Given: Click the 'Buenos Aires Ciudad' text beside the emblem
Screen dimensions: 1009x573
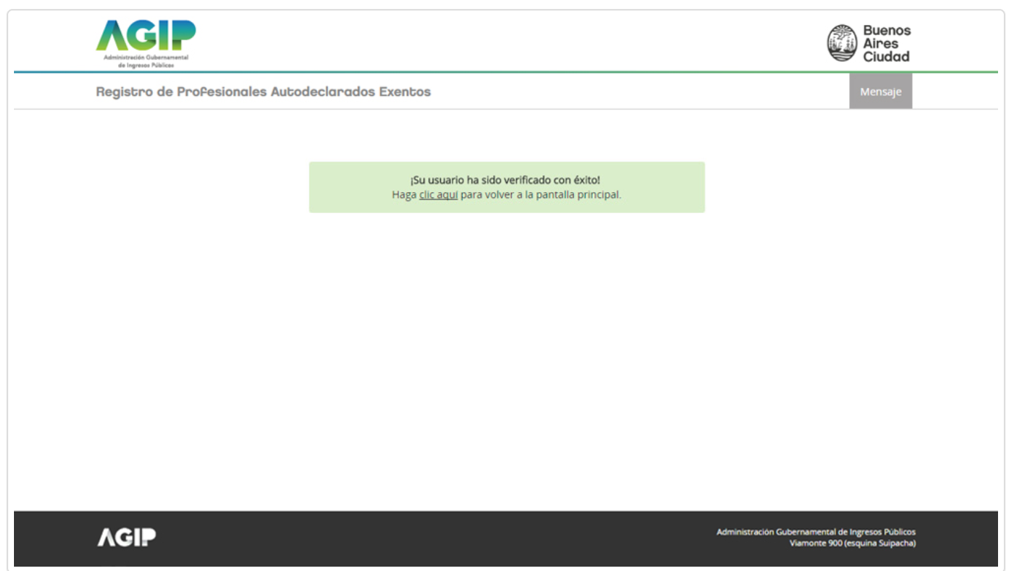Looking at the screenshot, I should click(x=886, y=44).
